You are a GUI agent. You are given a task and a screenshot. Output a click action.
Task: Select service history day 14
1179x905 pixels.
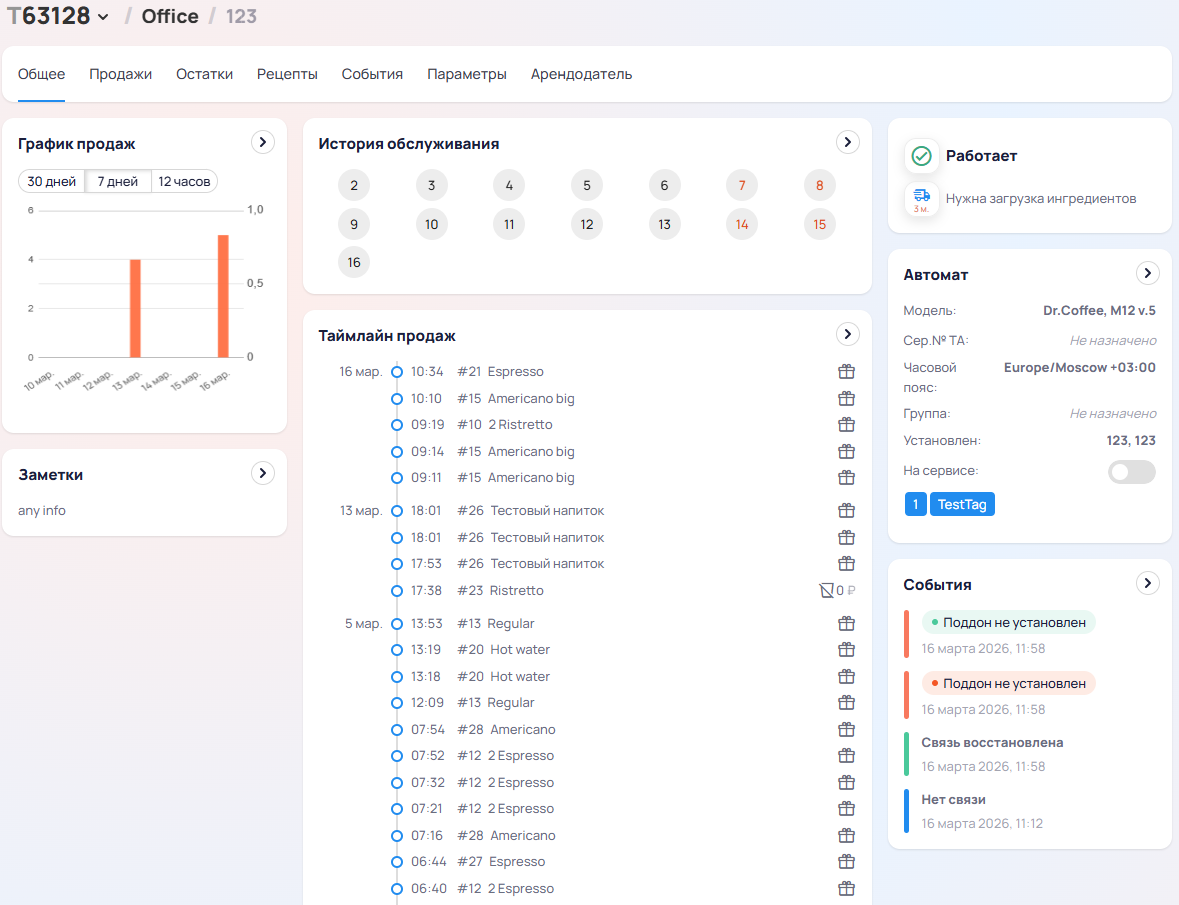click(742, 224)
